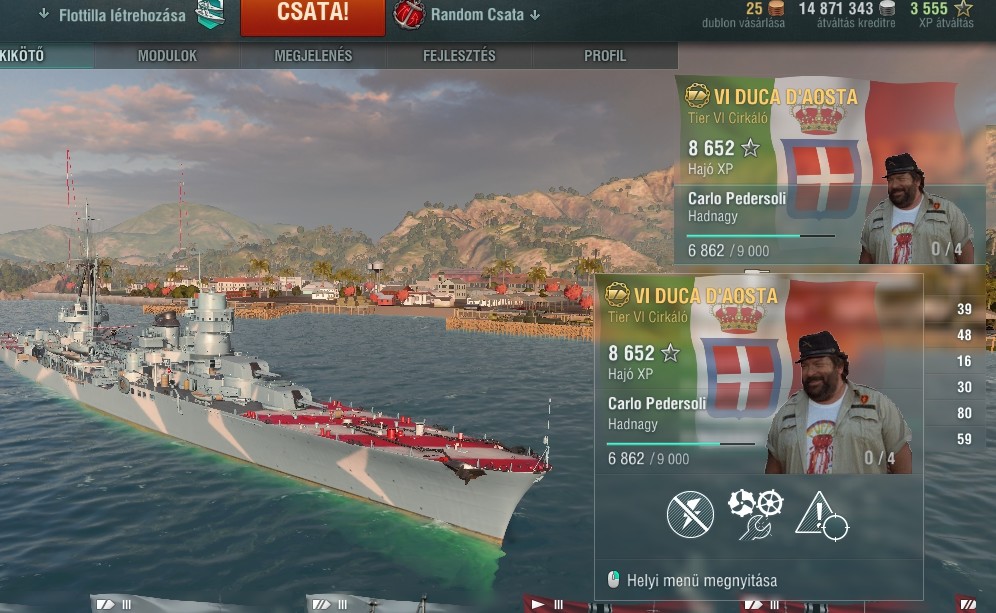Open the MEGJELENÉS tab

point(313,56)
